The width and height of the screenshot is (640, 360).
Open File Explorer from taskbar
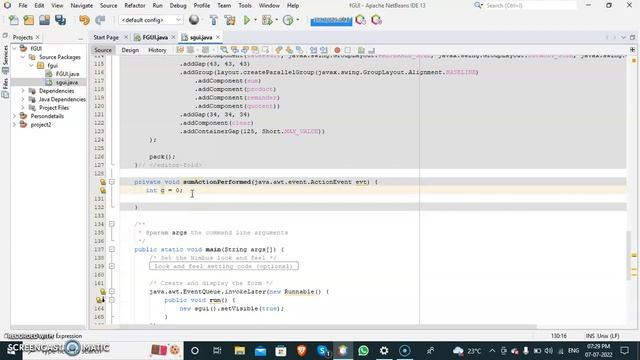coord(240,351)
